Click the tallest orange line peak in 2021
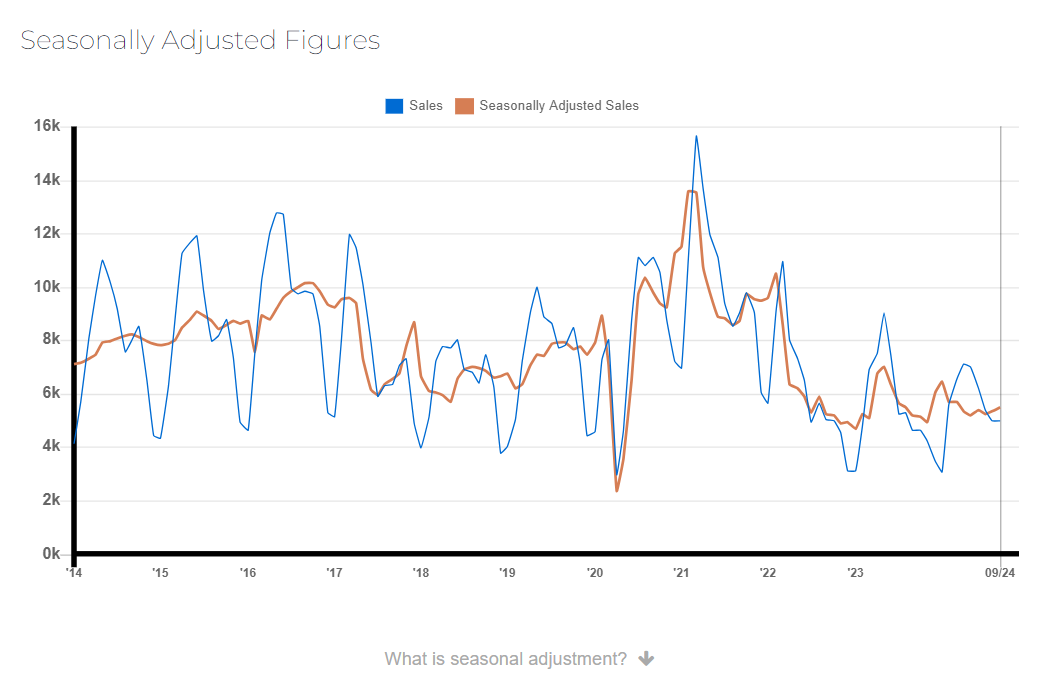Image resolution: width=1040 pixels, height=696 pixels. click(691, 191)
